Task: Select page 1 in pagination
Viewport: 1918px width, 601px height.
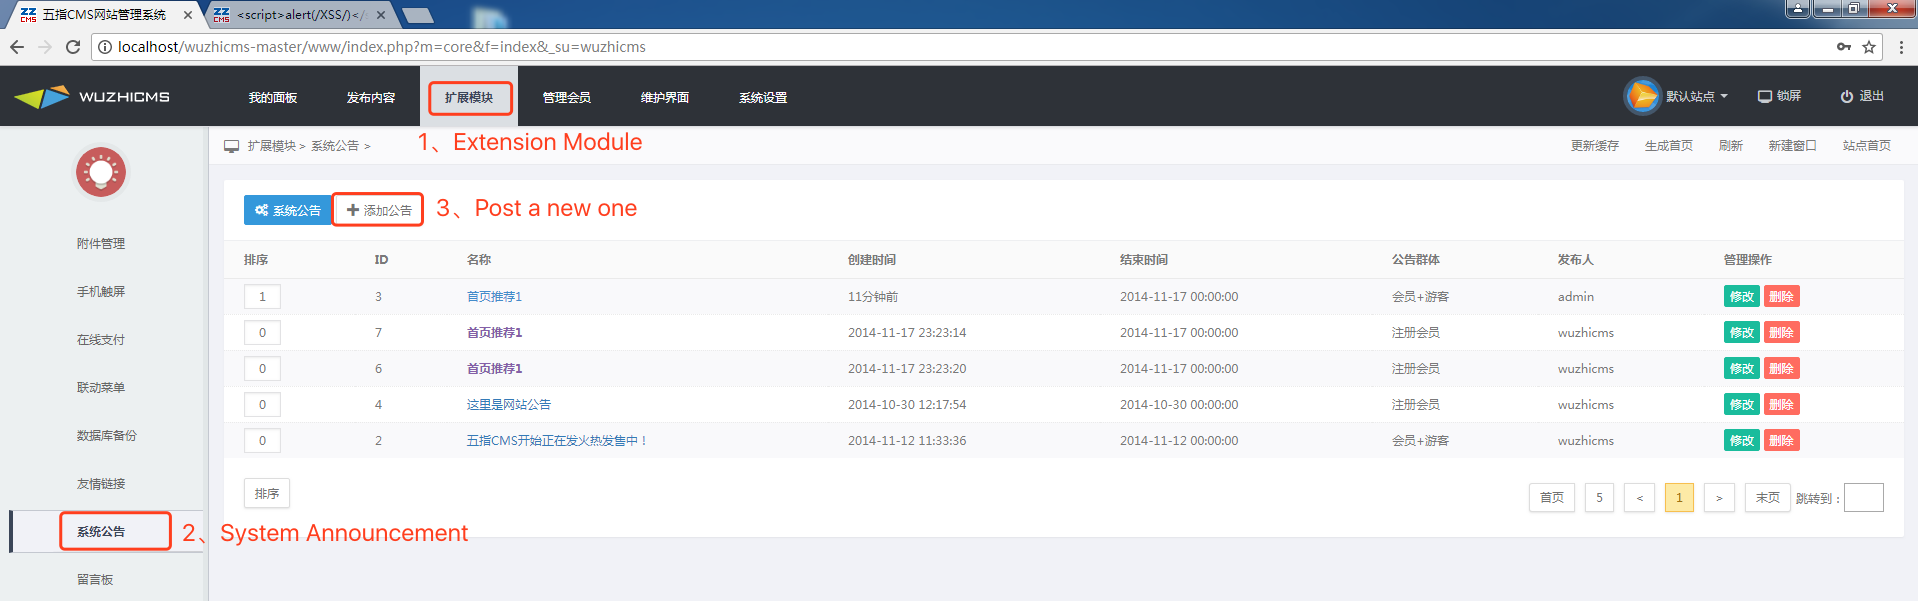Action: pyautogui.click(x=1679, y=498)
